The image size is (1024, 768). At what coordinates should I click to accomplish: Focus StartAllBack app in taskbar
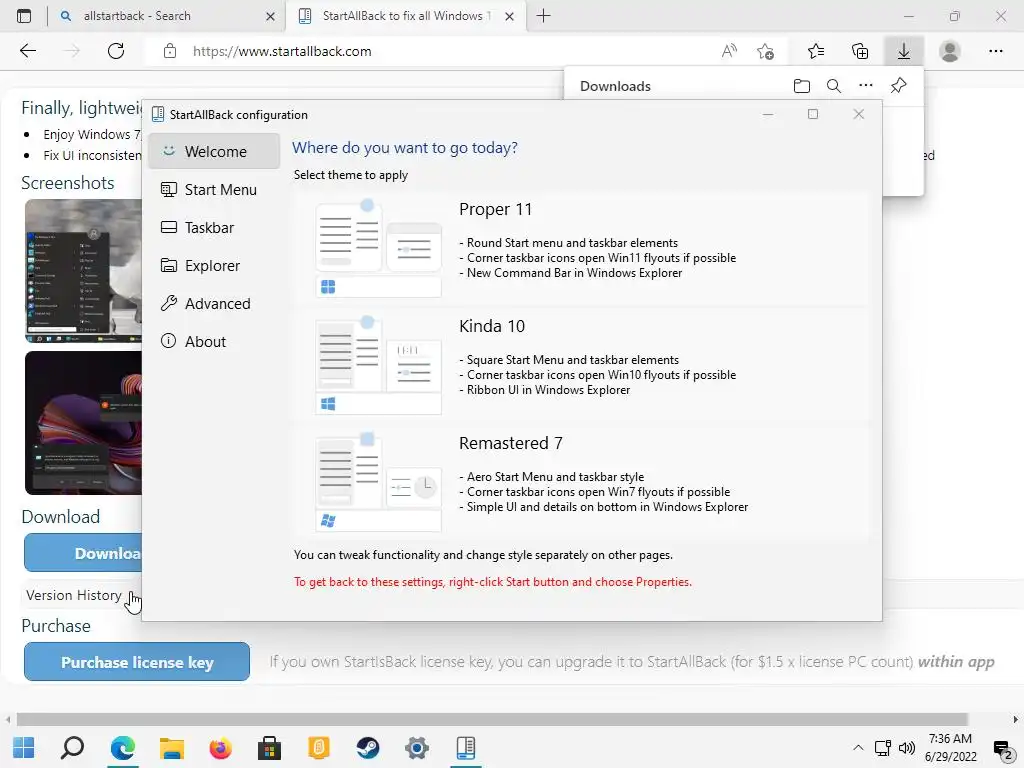[x=466, y=747]
